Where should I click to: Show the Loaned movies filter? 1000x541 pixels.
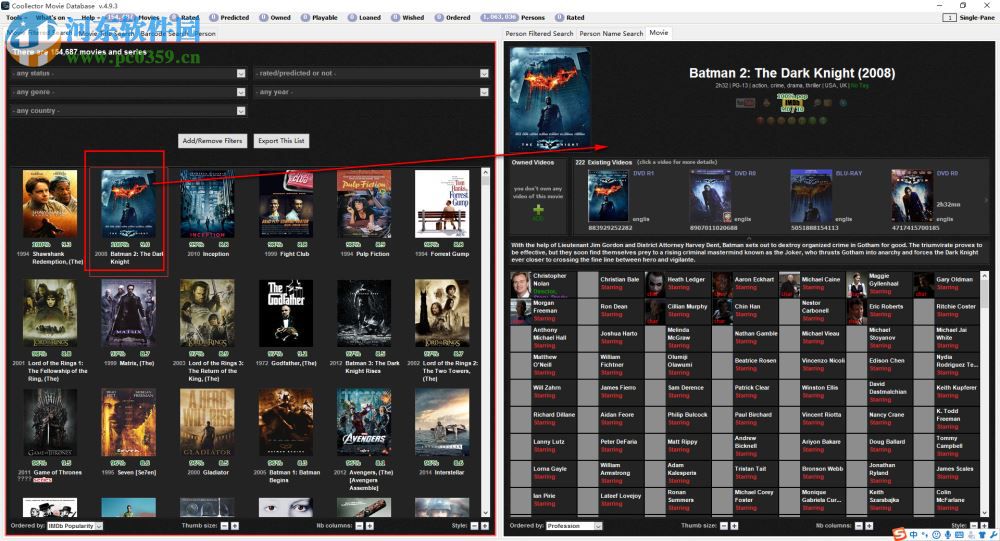click(x=364, y=18)
